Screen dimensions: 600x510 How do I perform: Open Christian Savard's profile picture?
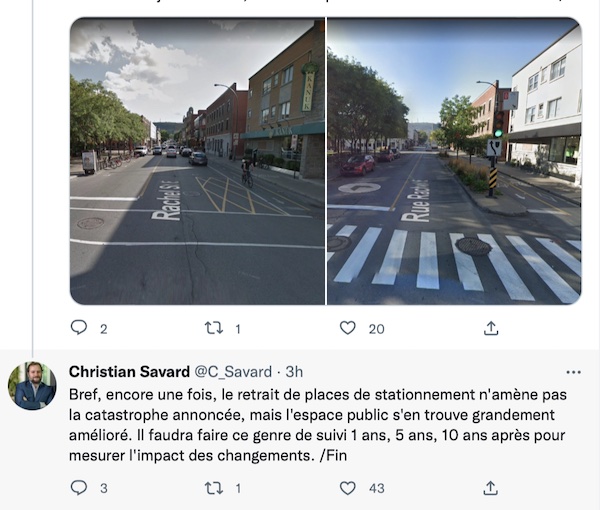click(x=32, y=386)
